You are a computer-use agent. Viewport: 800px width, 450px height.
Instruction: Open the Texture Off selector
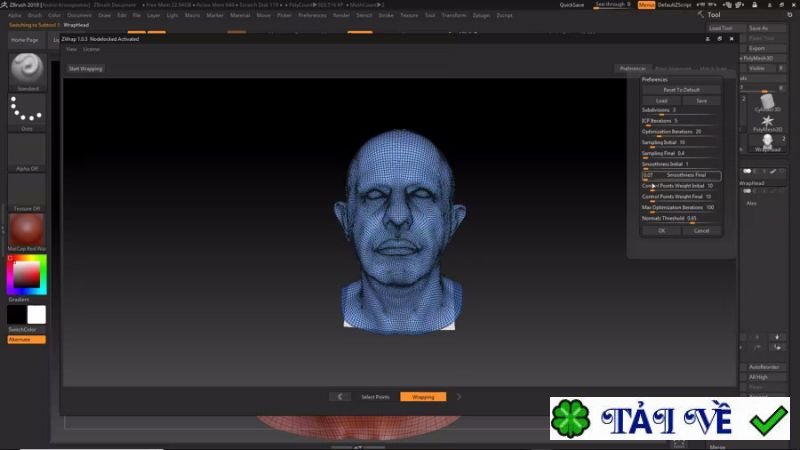tap(27, 190)
